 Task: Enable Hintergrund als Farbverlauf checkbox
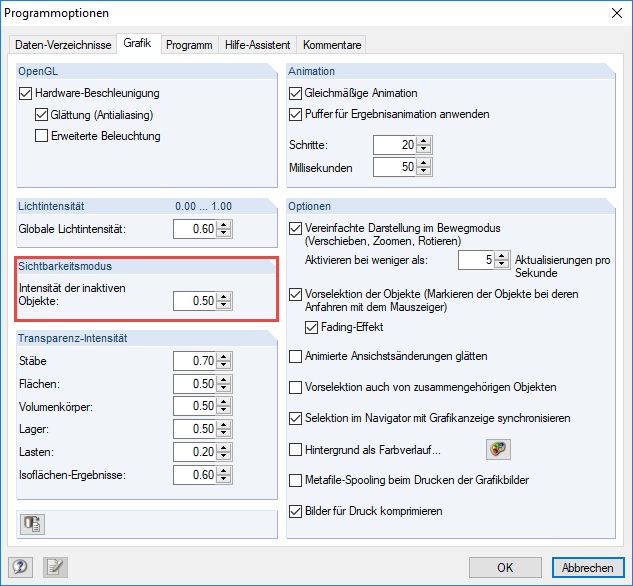coord(296,450)
